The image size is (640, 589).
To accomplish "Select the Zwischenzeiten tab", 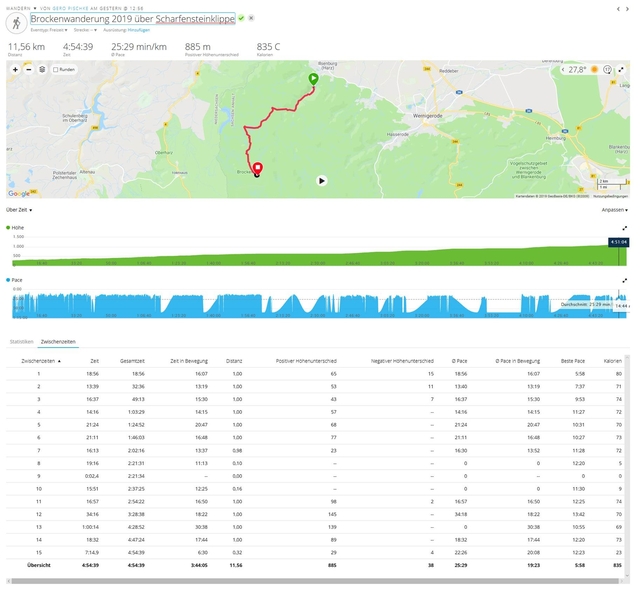I will [57, 341].
